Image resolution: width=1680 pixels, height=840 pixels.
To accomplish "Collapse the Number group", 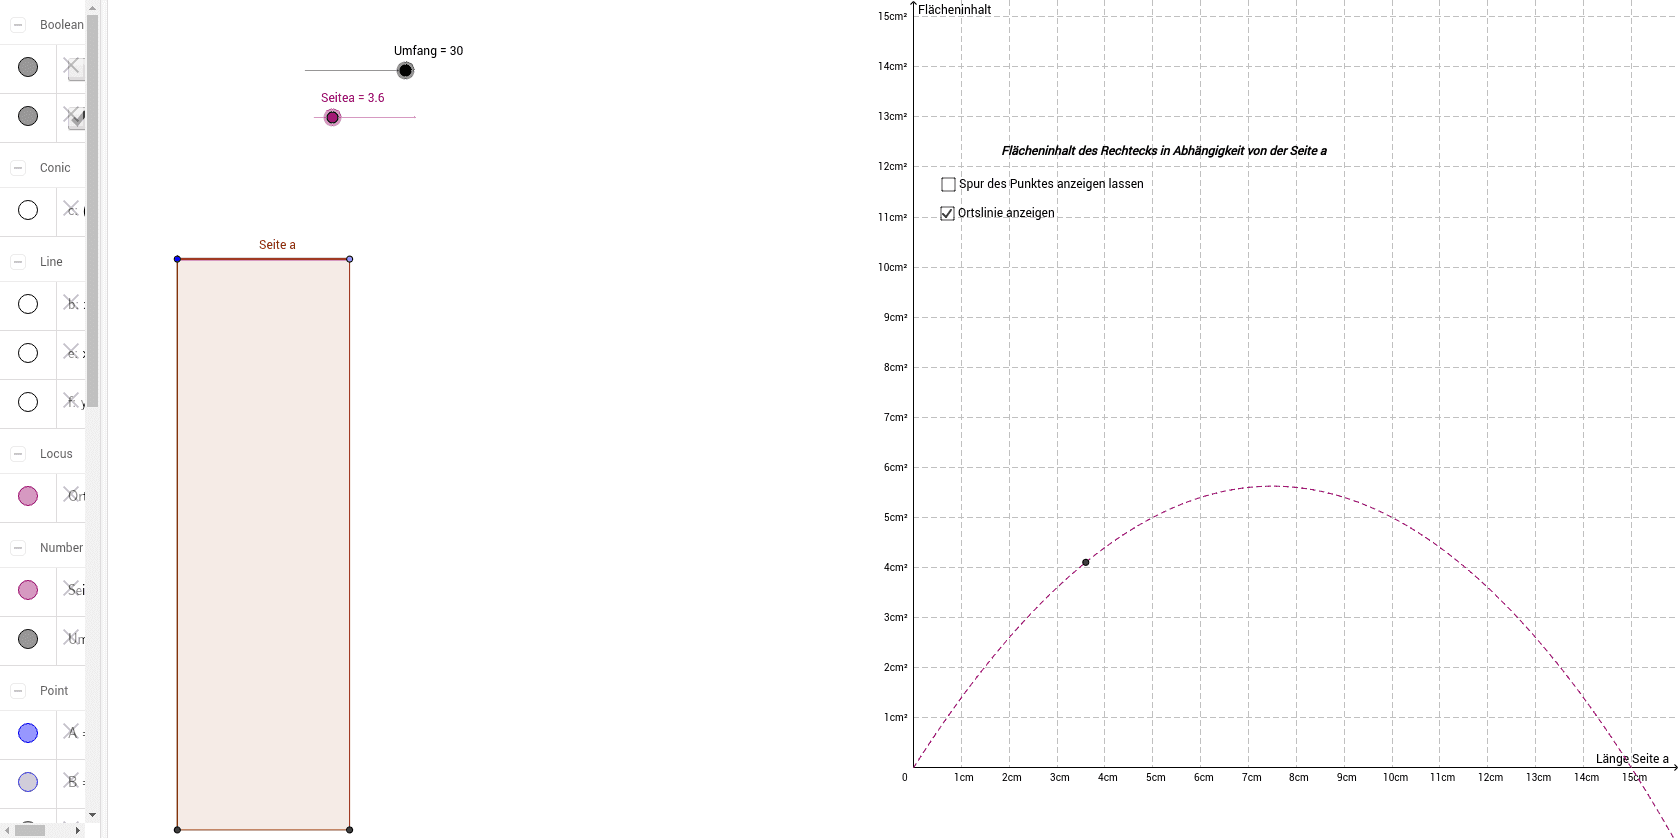I will [18, 548].
